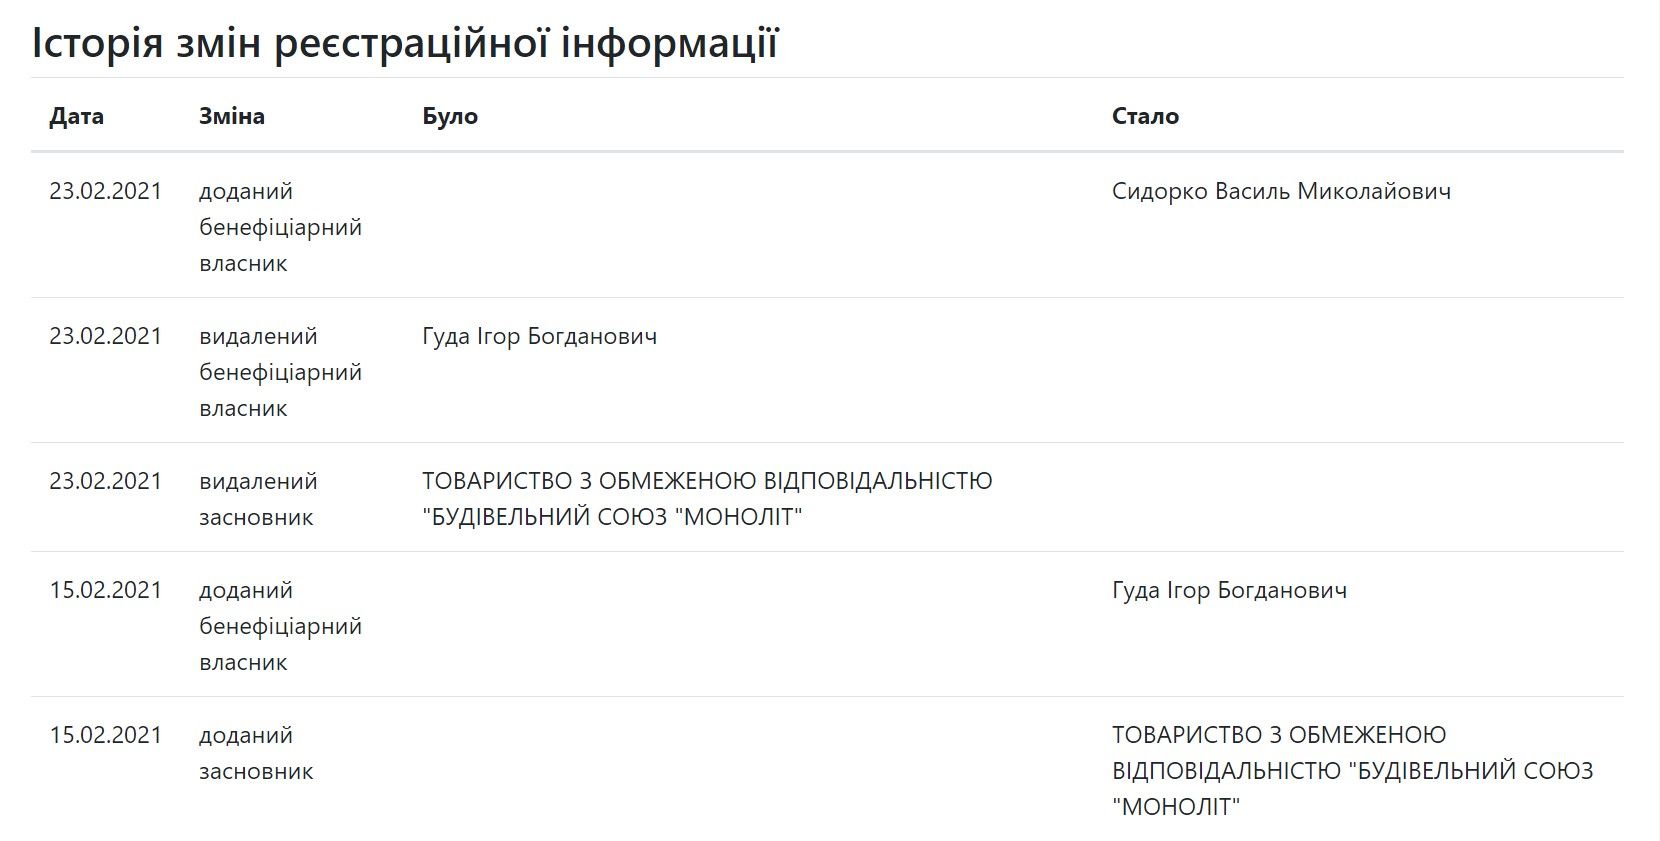Viewport: 1660px width, 841px height.
Task: Click the date in the видалений засновник row
Action: 105,481
